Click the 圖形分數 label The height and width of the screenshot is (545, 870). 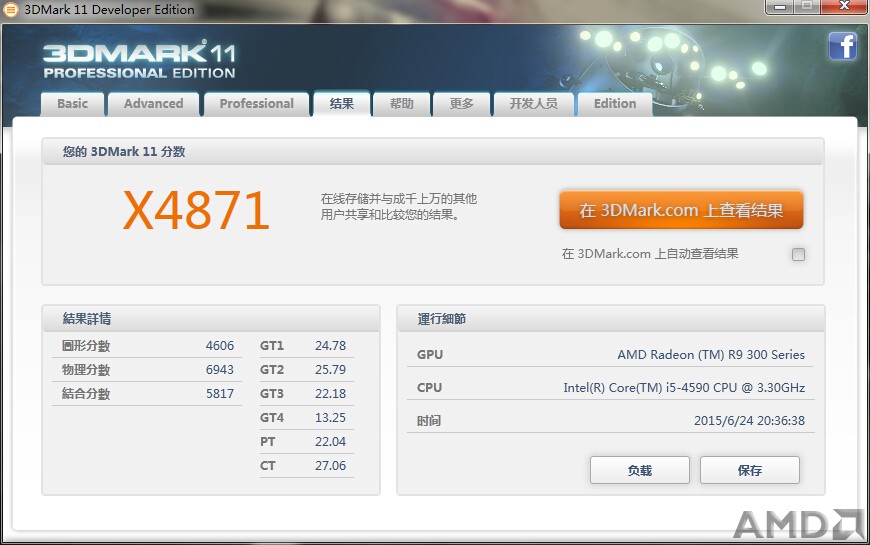[86, 346]
